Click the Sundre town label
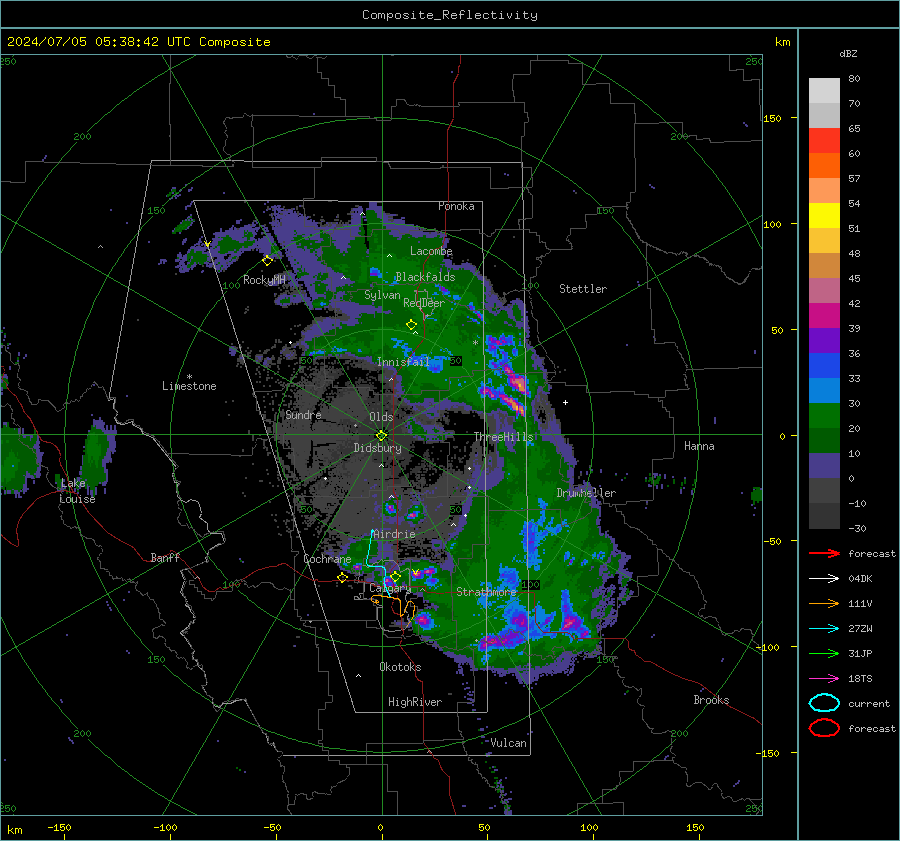This screenshot has height=841, width=900. (x=303, y=415)
